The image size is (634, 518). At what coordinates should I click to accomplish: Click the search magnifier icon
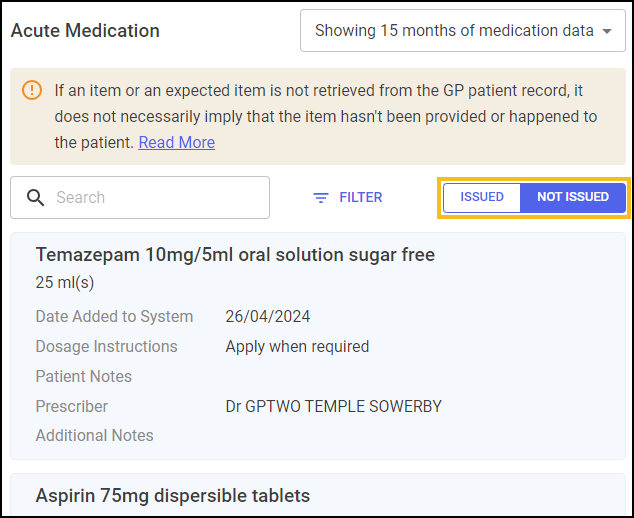pyautogui.click(x=35, y=198)
